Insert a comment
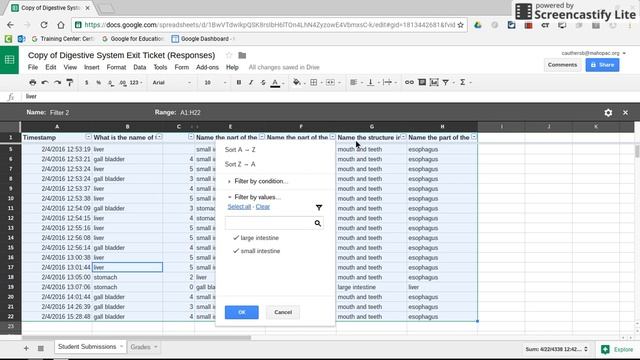640x360 pixels. tap(422, 82)
